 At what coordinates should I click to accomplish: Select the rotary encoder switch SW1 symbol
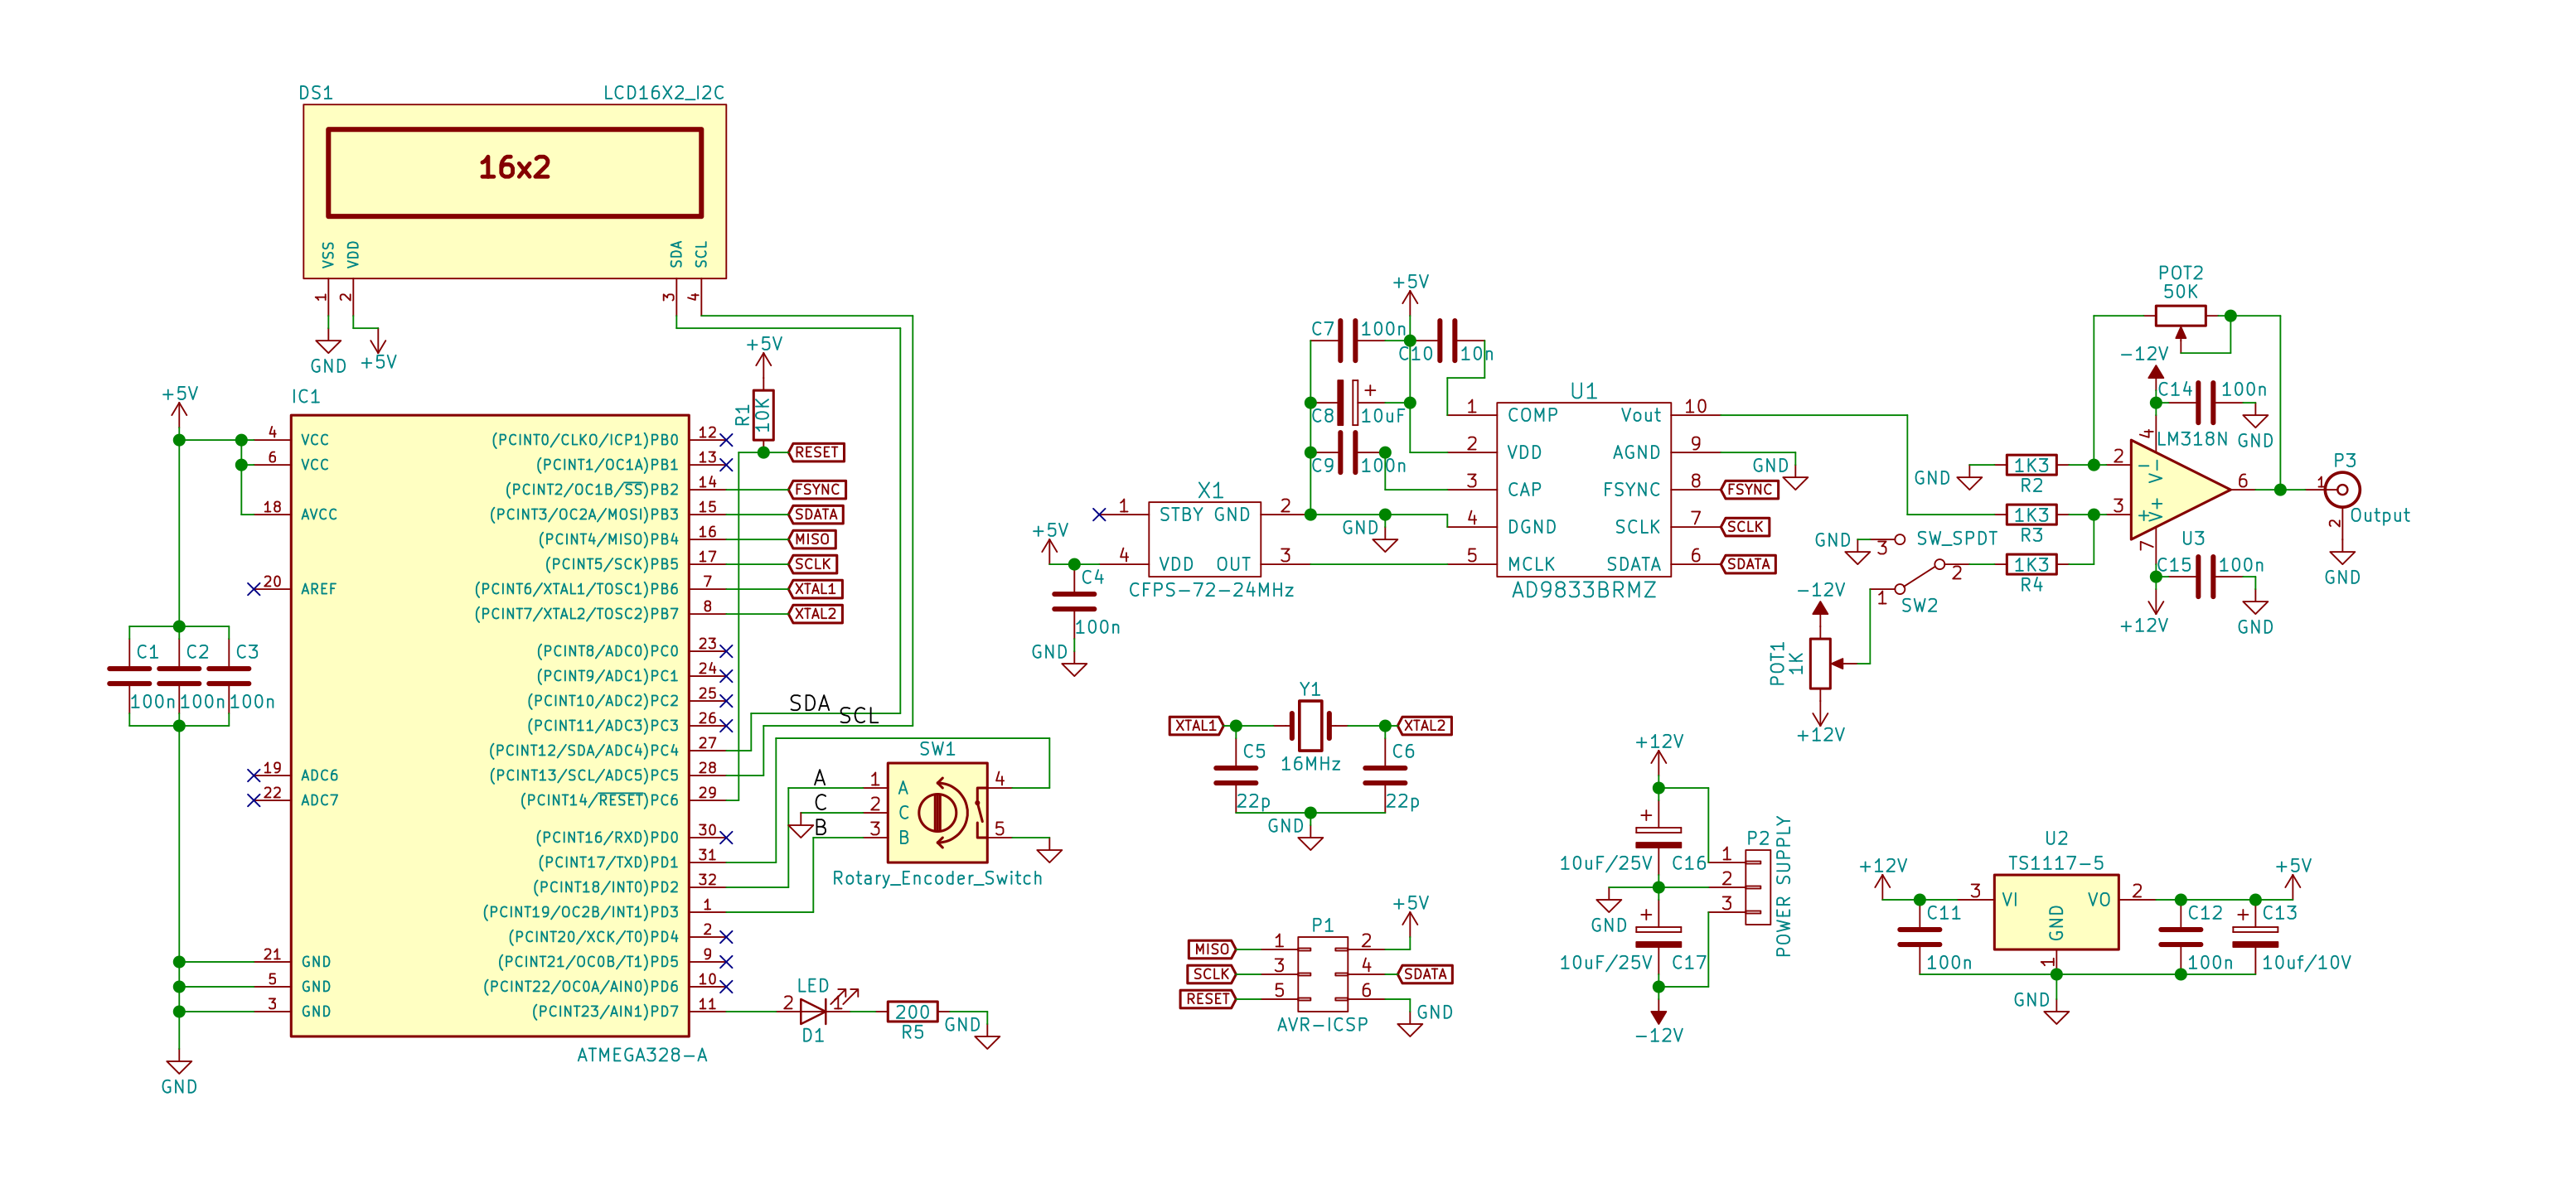click(x=937, y=812)
